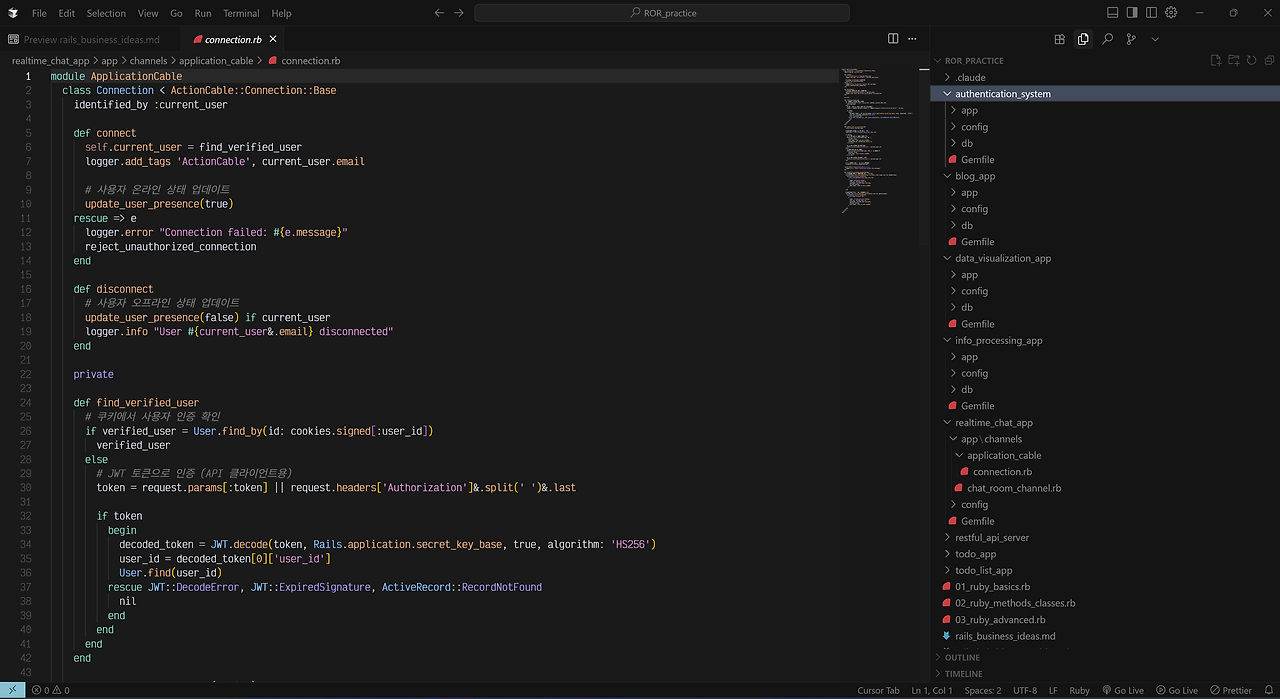Open the File menu

tap(39, 13)
